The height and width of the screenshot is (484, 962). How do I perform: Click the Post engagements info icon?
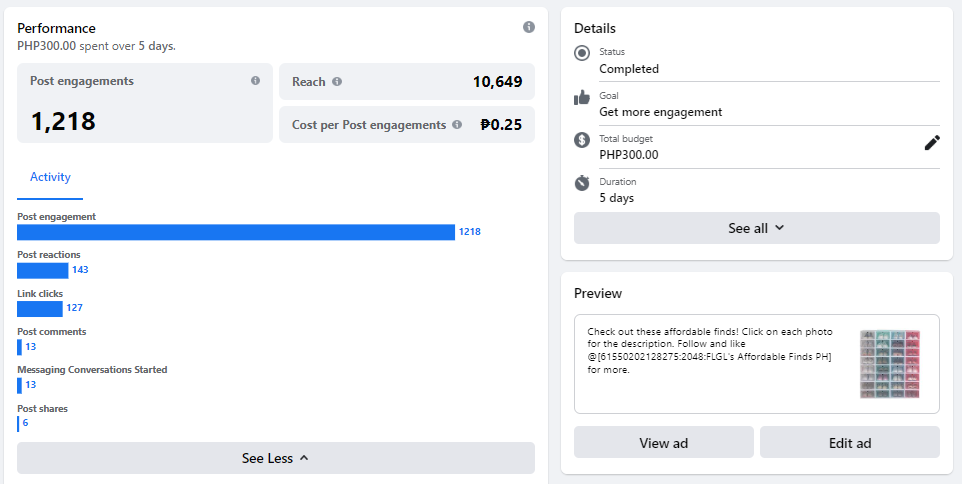point(255,81)
